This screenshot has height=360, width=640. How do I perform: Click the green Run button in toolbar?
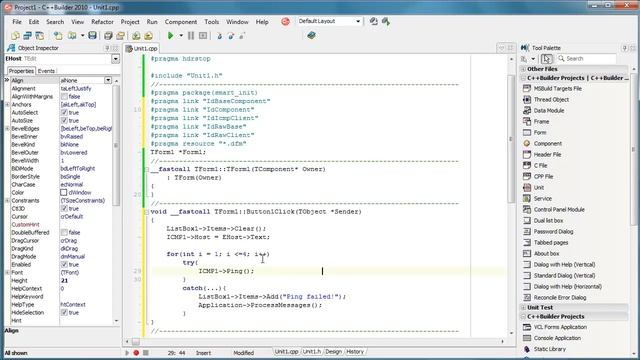click(x=170, y=36)
